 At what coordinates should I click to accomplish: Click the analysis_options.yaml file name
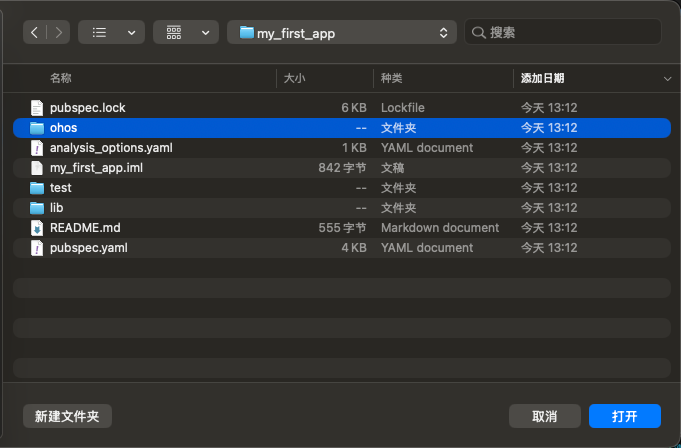point(111,148)
